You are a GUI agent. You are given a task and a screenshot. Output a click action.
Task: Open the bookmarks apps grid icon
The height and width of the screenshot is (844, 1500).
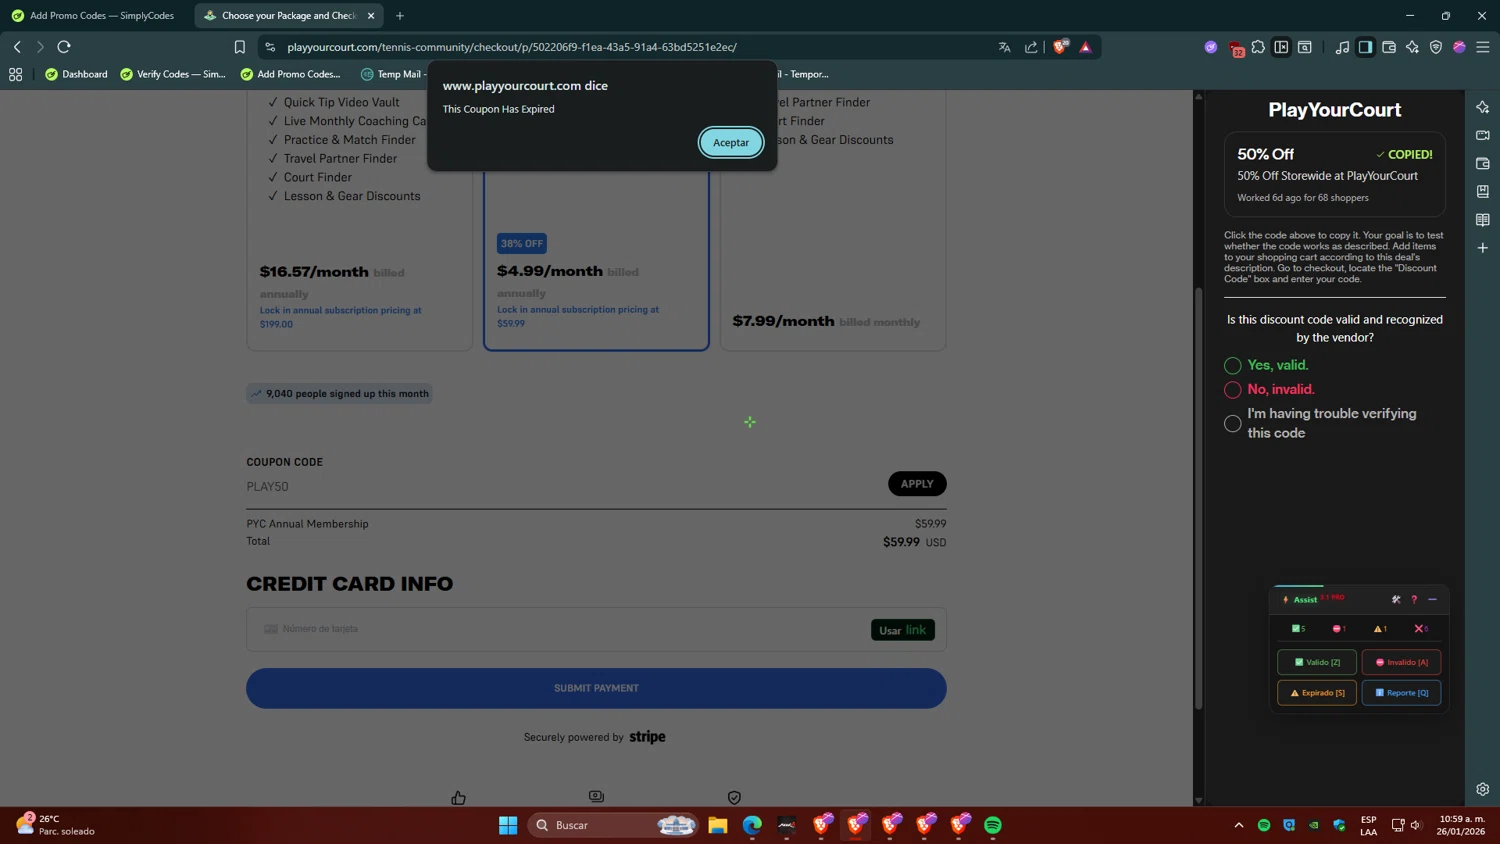[x=15, y=74]
